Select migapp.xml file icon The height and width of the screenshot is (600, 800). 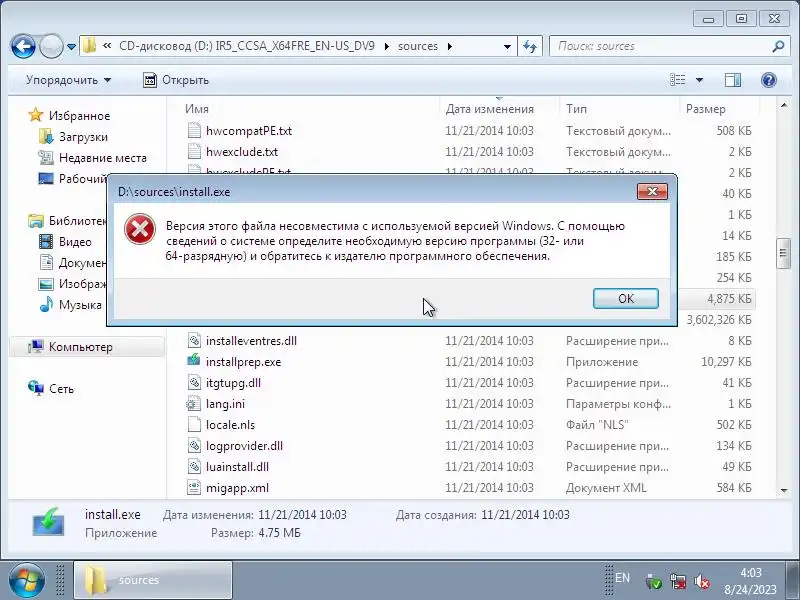(x=194, y=487)
